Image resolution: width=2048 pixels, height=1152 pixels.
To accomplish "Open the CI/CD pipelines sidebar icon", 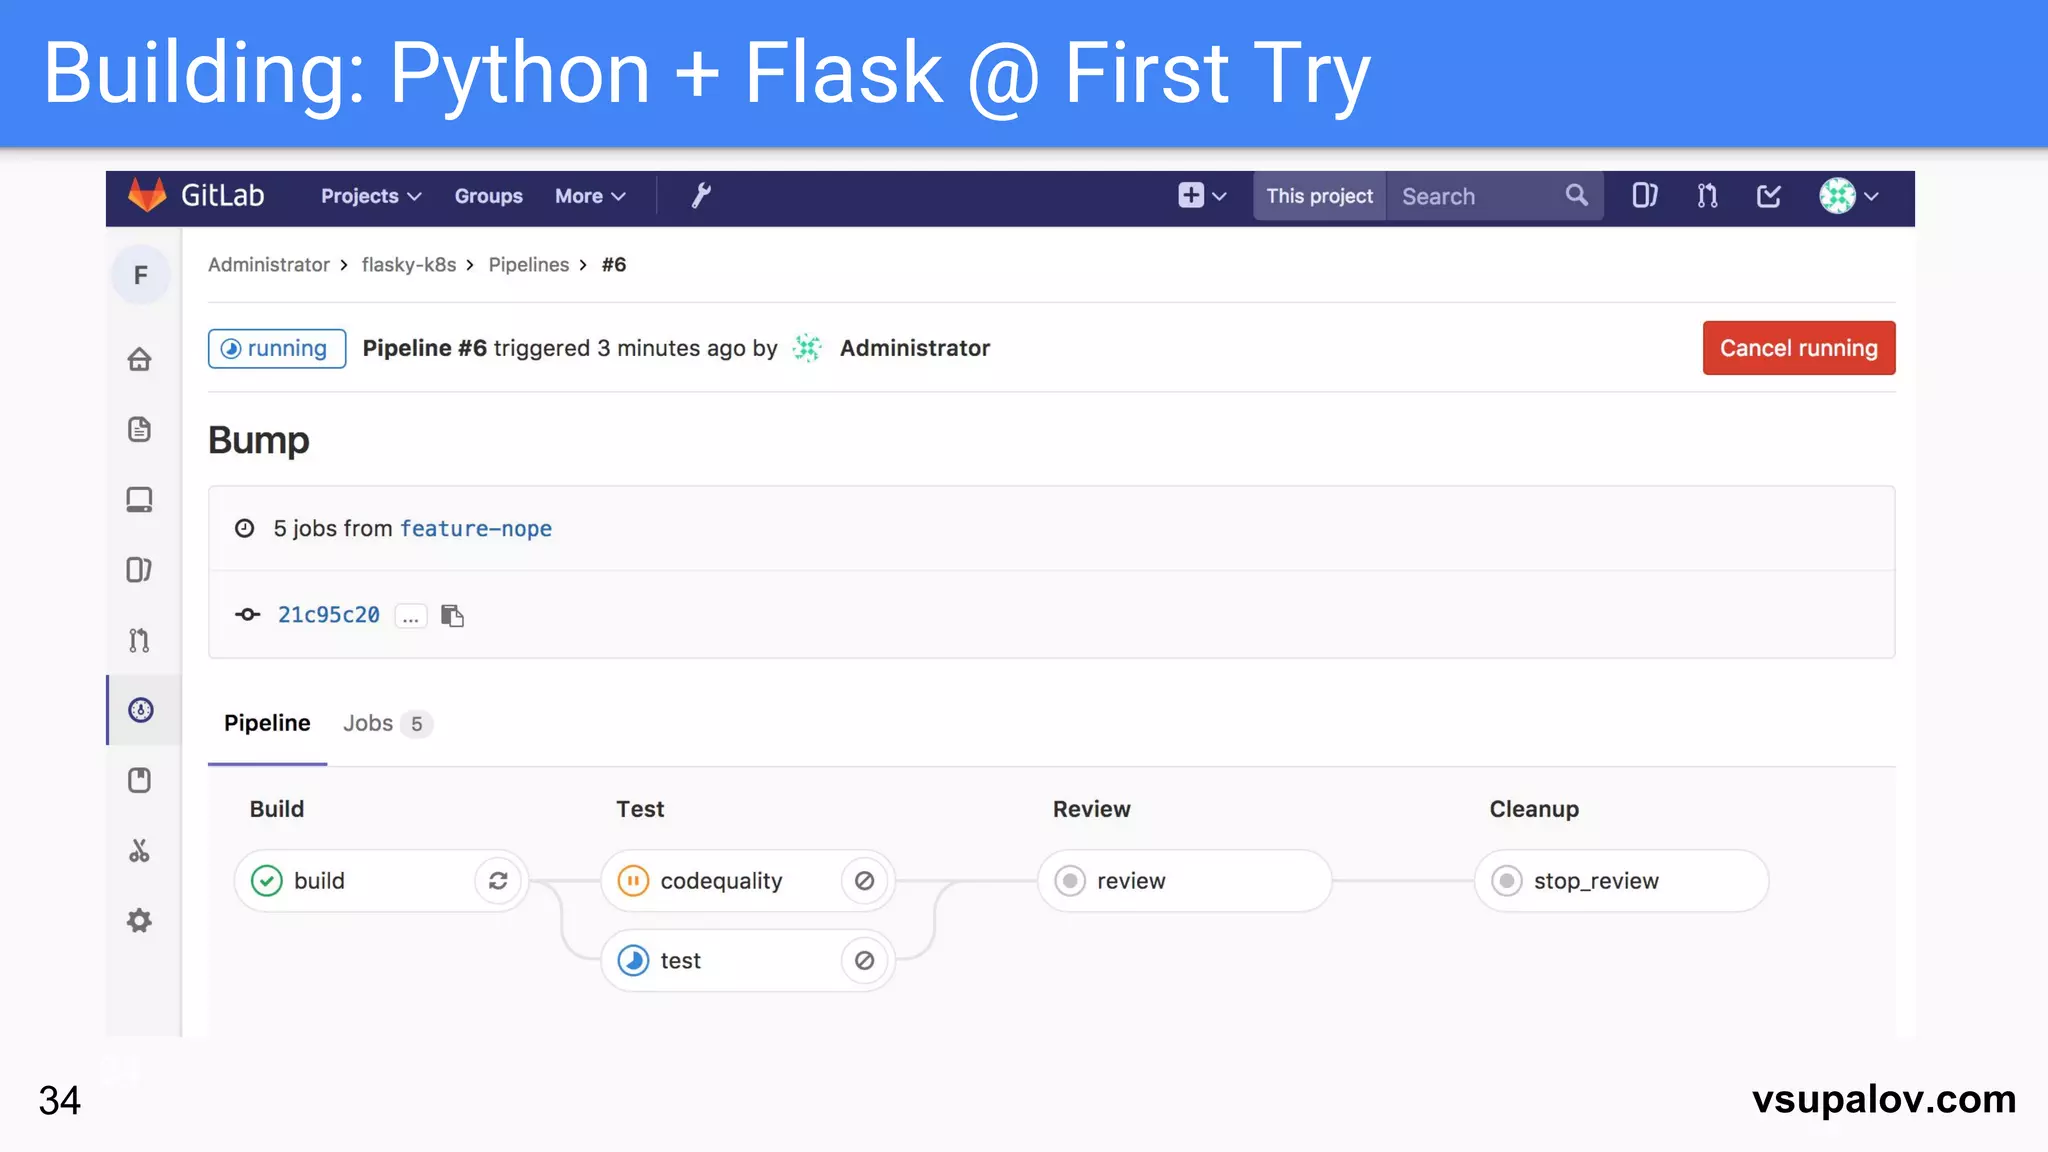I will click(141, 710).
